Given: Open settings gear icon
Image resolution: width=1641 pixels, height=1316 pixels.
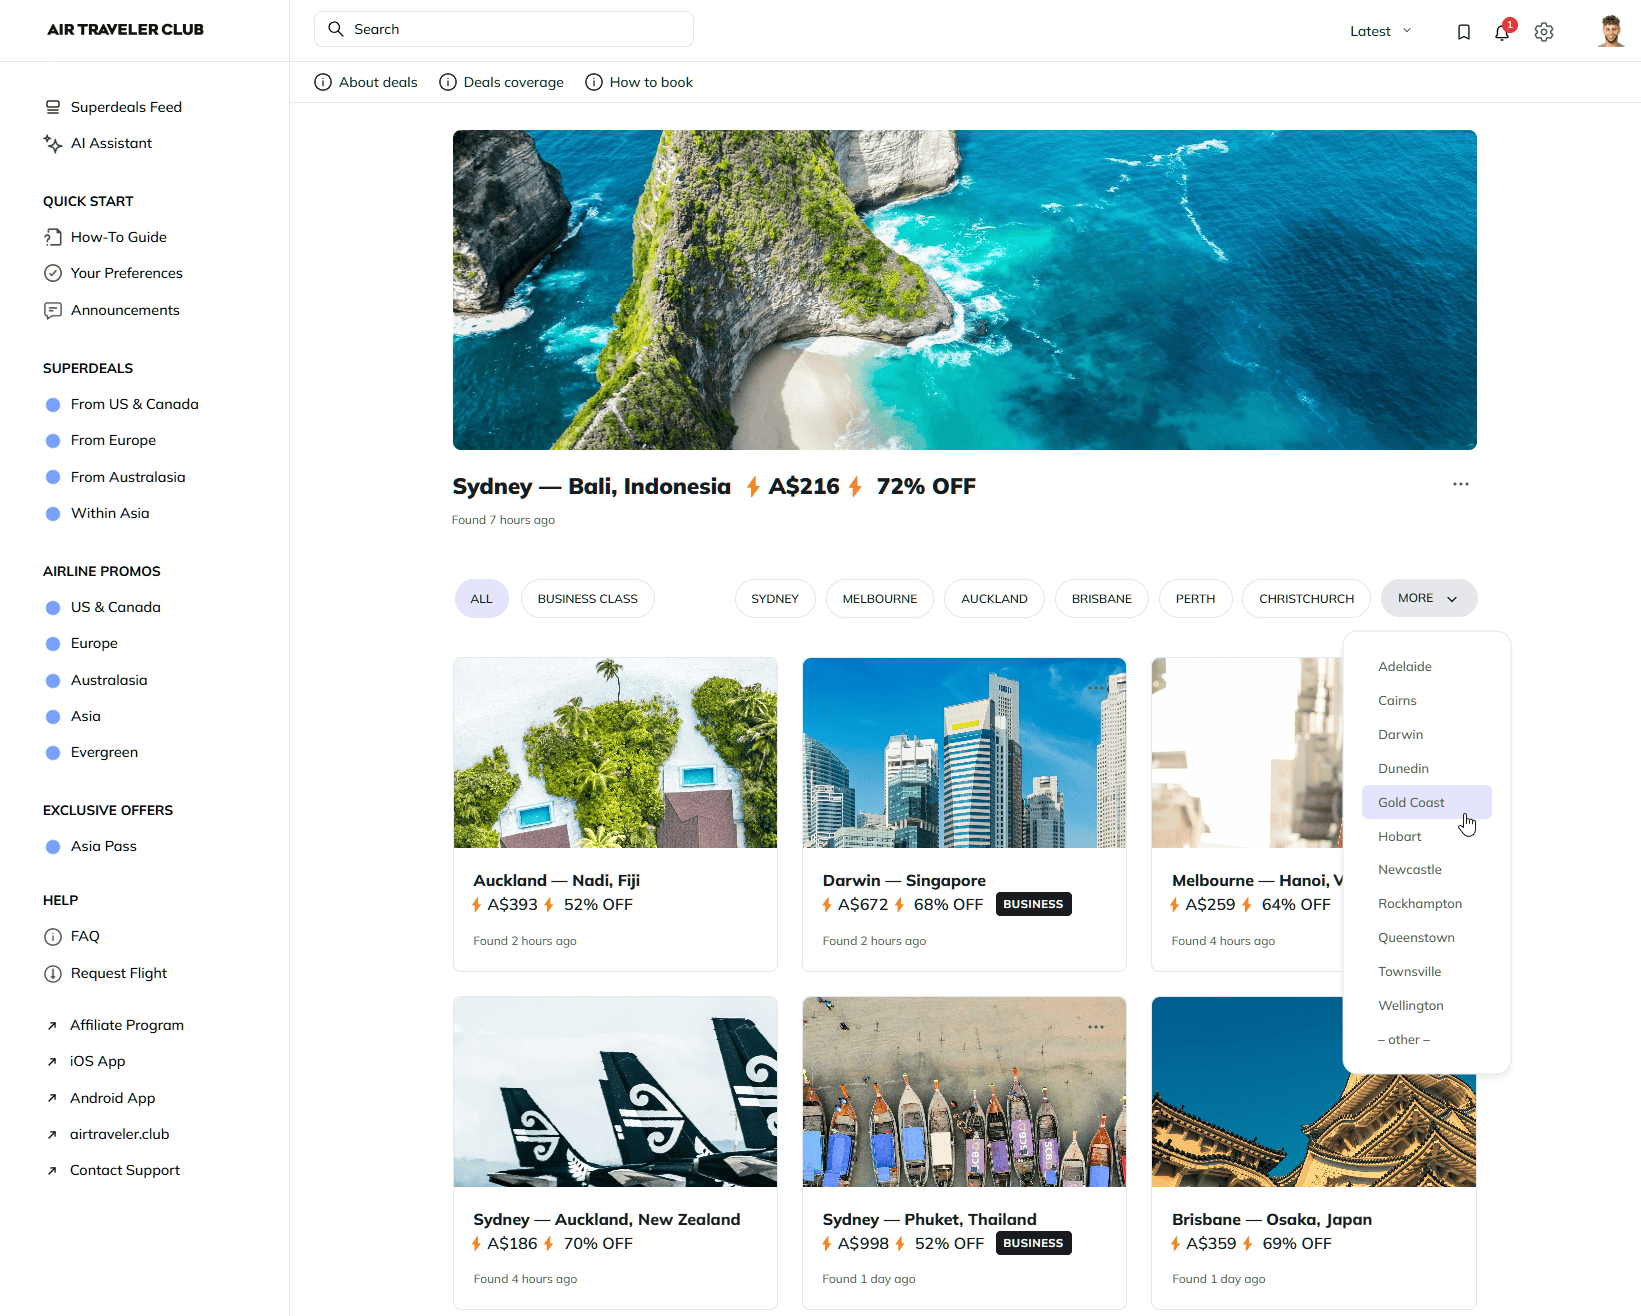Looking at the screenshot, I should point(1543,32).
